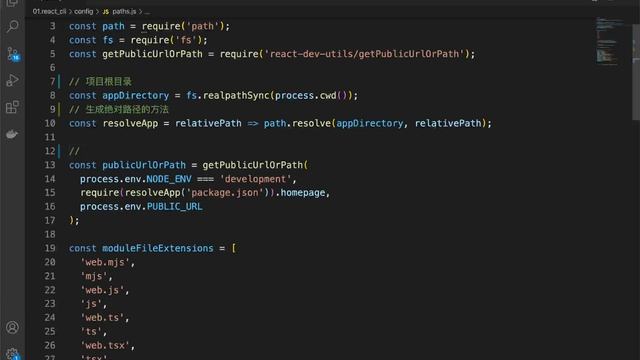
Task: Click 'resolveApp' declaration on line 10
Action: (x=130, y=123)
